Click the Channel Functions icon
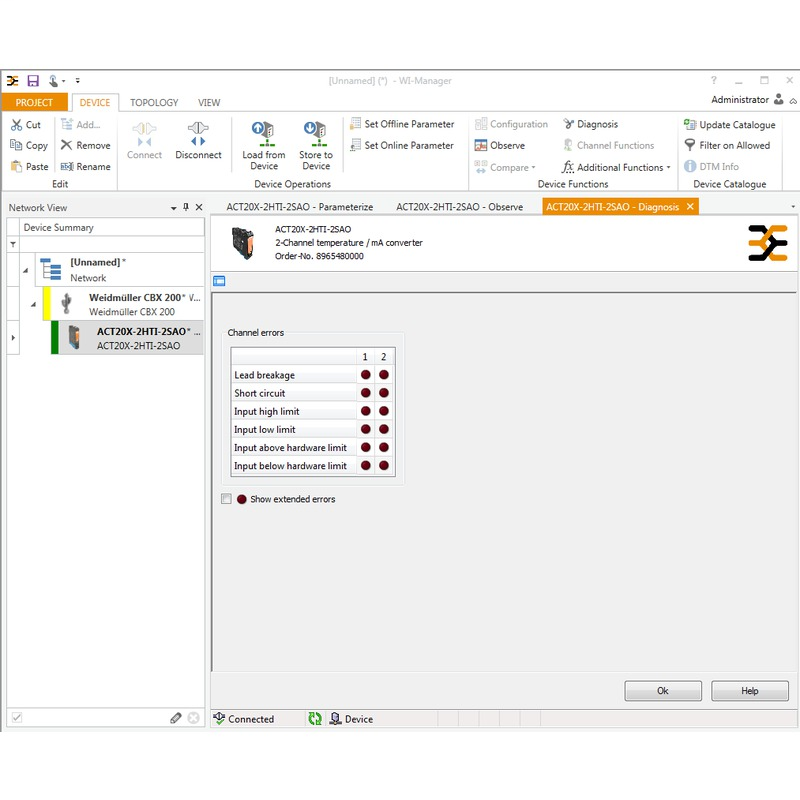Image resolution: width=800 pixels, height=800 pixels. 568,145
